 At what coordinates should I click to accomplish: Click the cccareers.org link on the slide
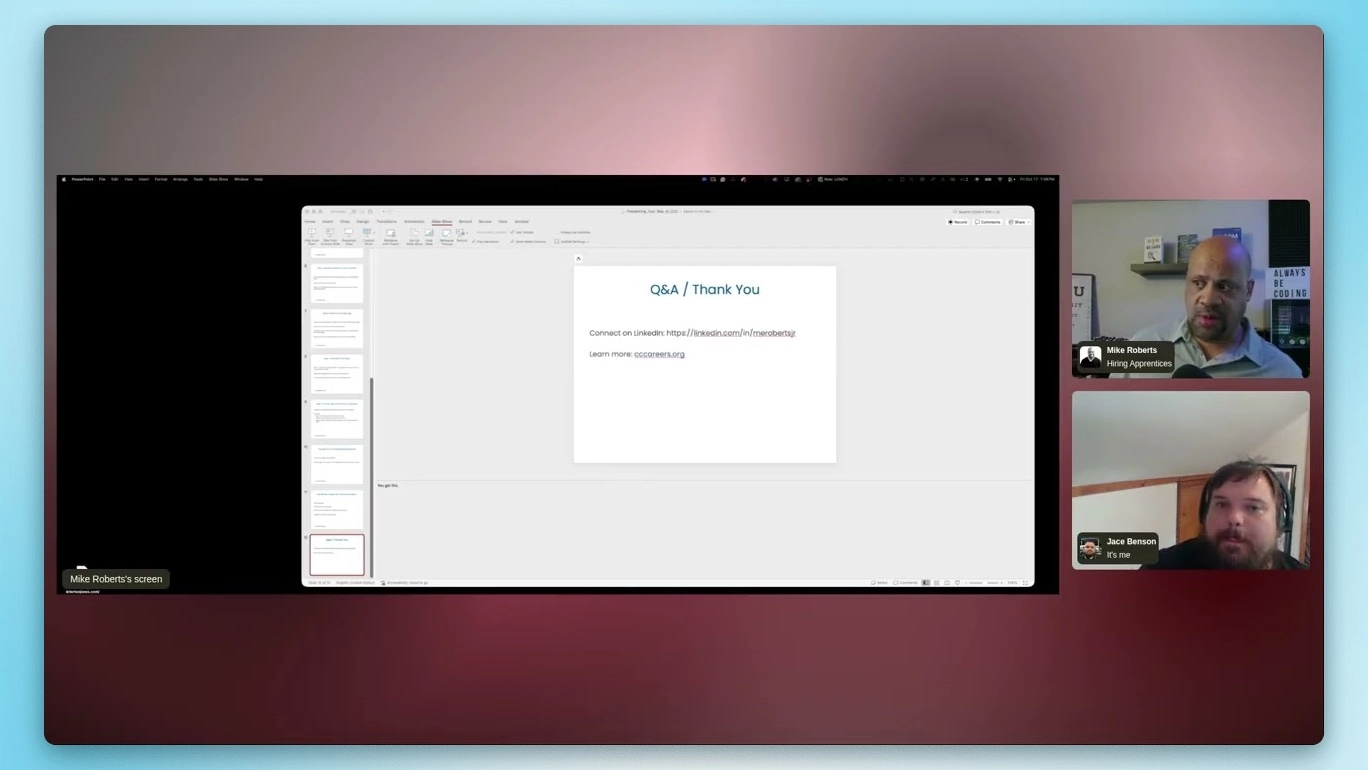coord(659,354)
